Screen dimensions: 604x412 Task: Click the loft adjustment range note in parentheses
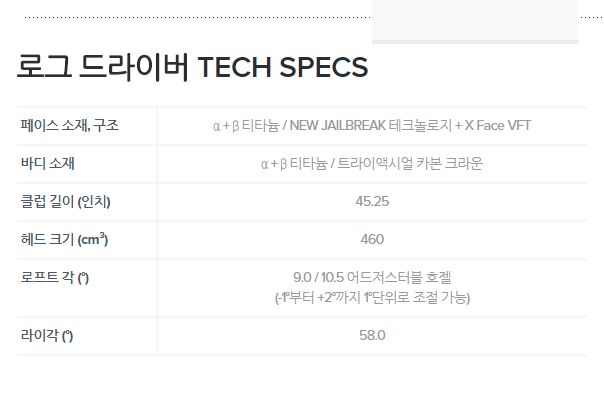click(x=372, y=297)
